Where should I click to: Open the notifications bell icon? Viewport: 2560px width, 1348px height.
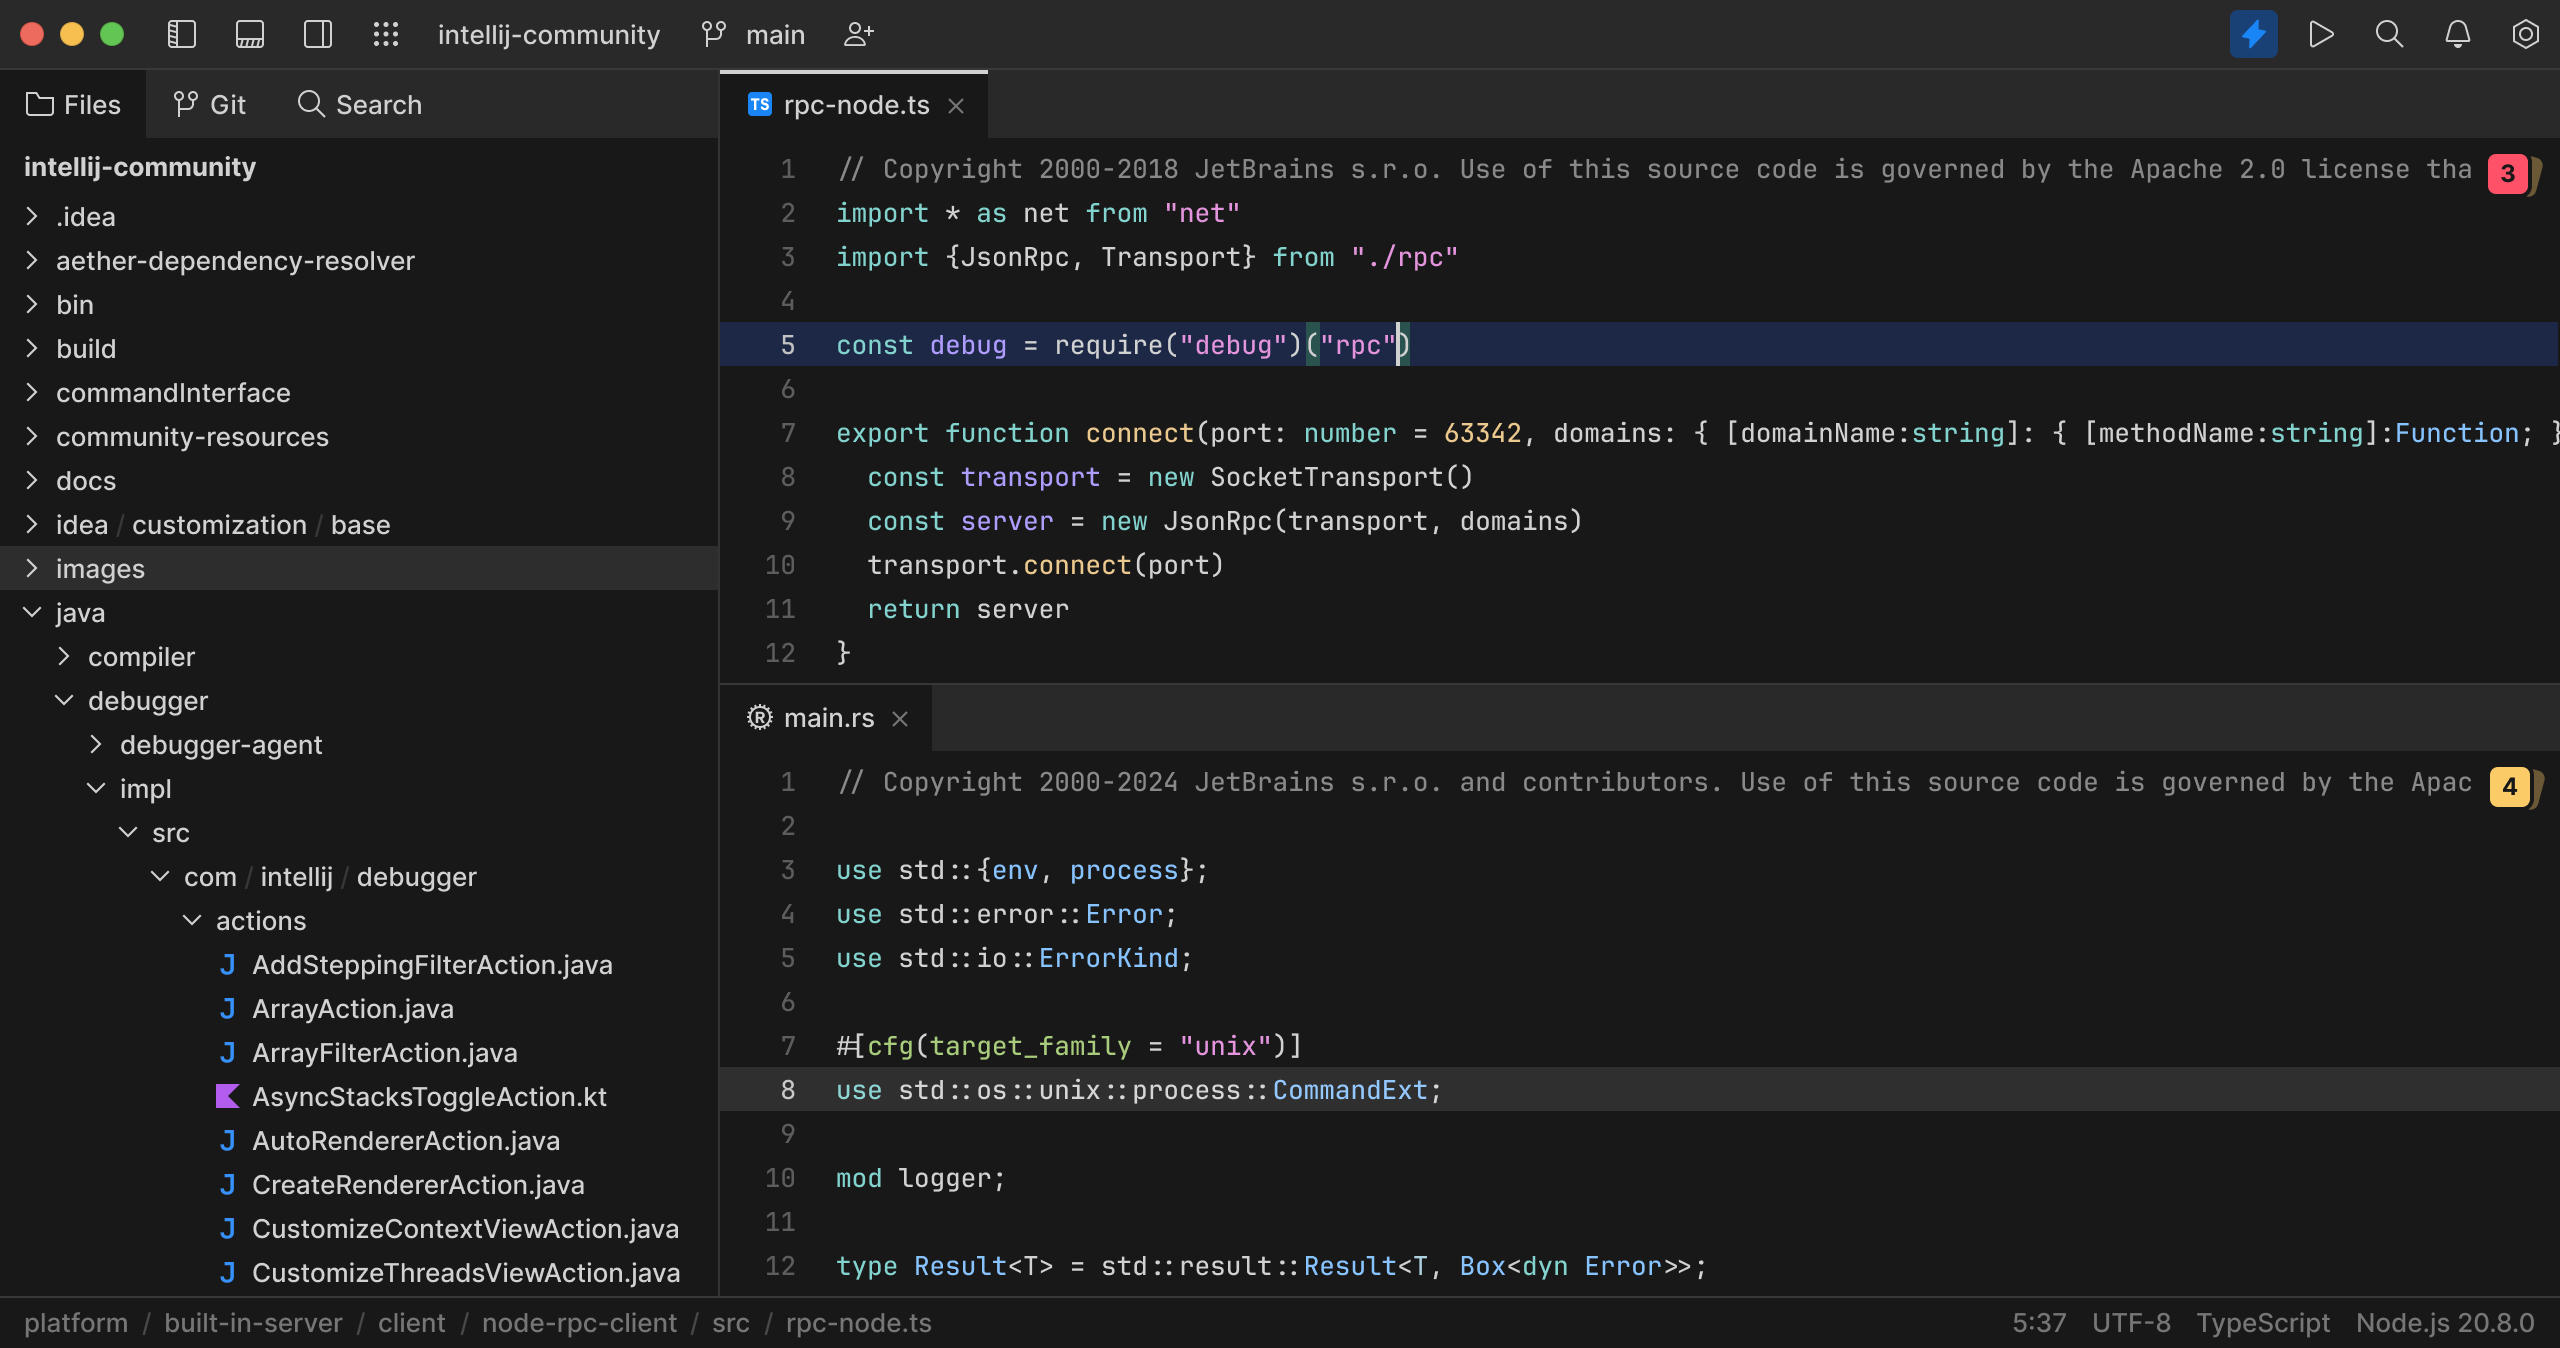tap(2457, 34)
